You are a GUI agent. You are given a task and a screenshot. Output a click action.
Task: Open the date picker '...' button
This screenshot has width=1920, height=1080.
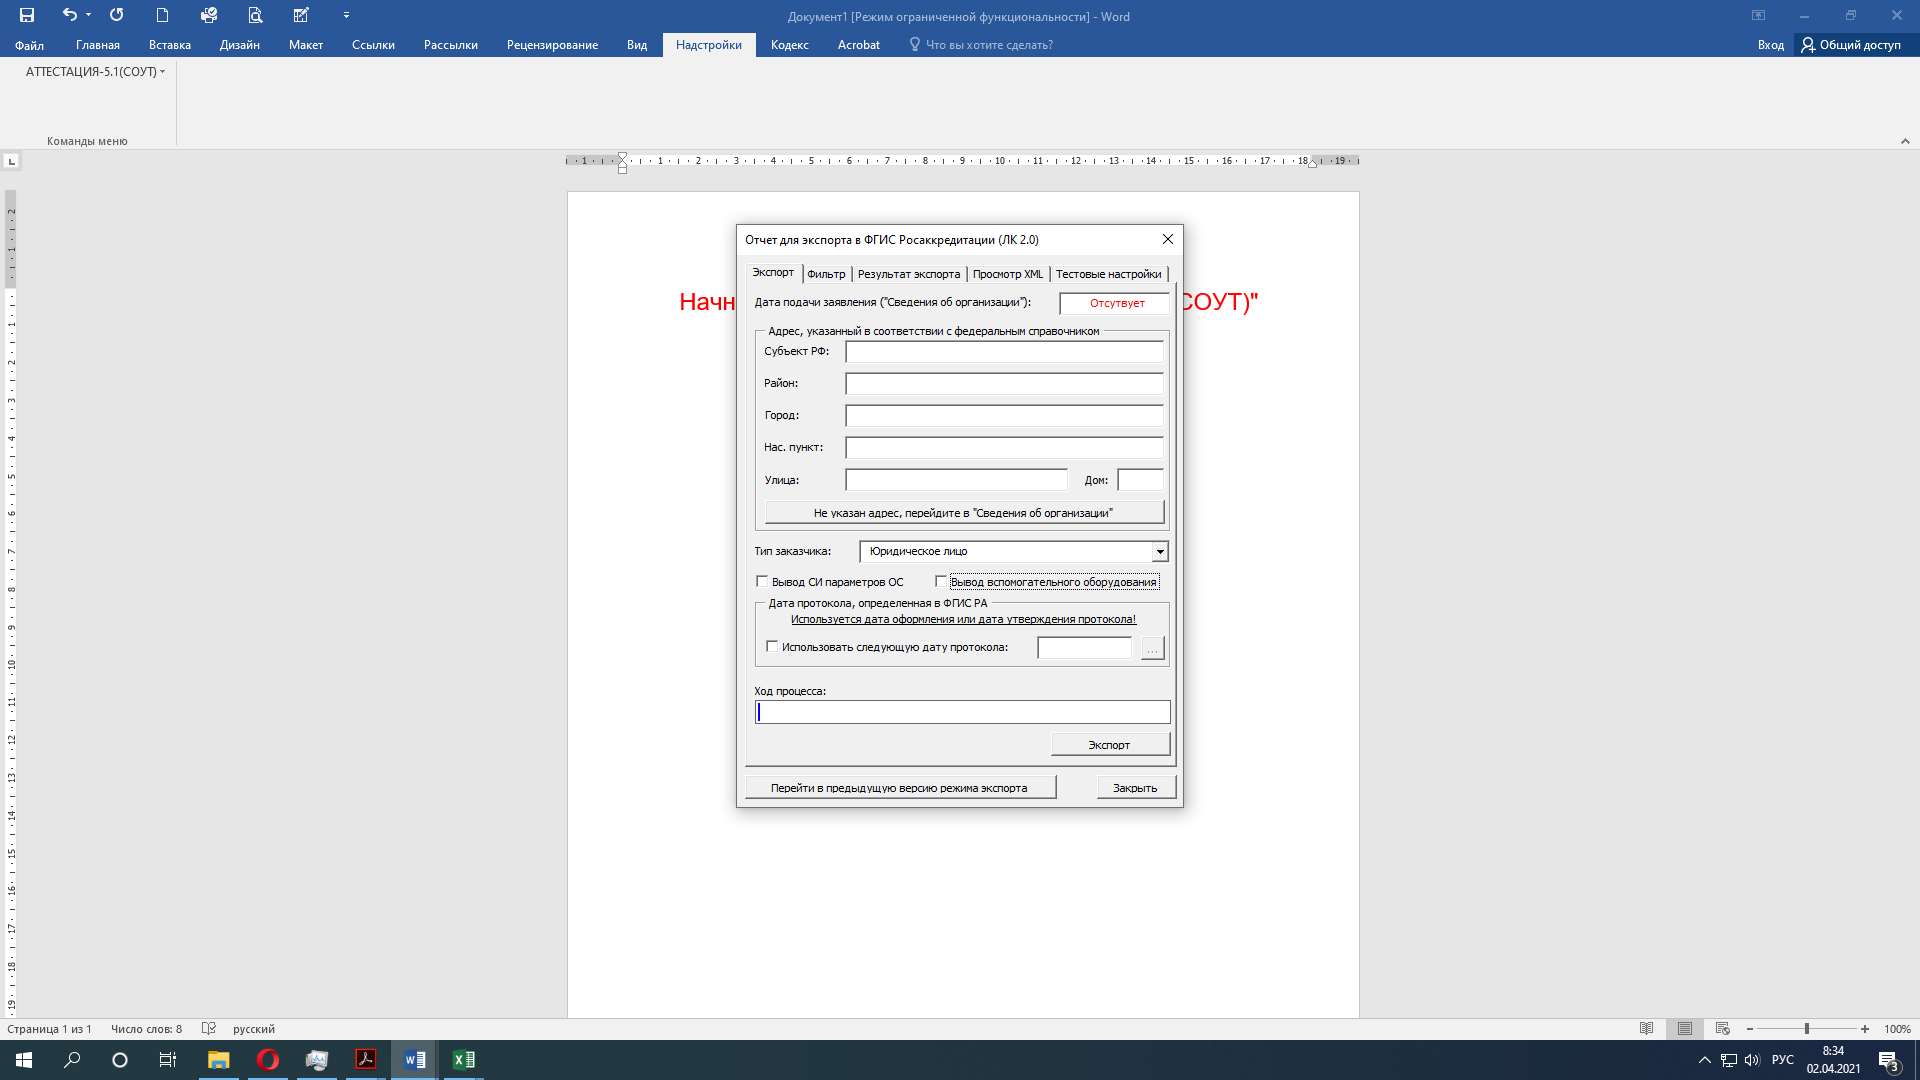1152,648
